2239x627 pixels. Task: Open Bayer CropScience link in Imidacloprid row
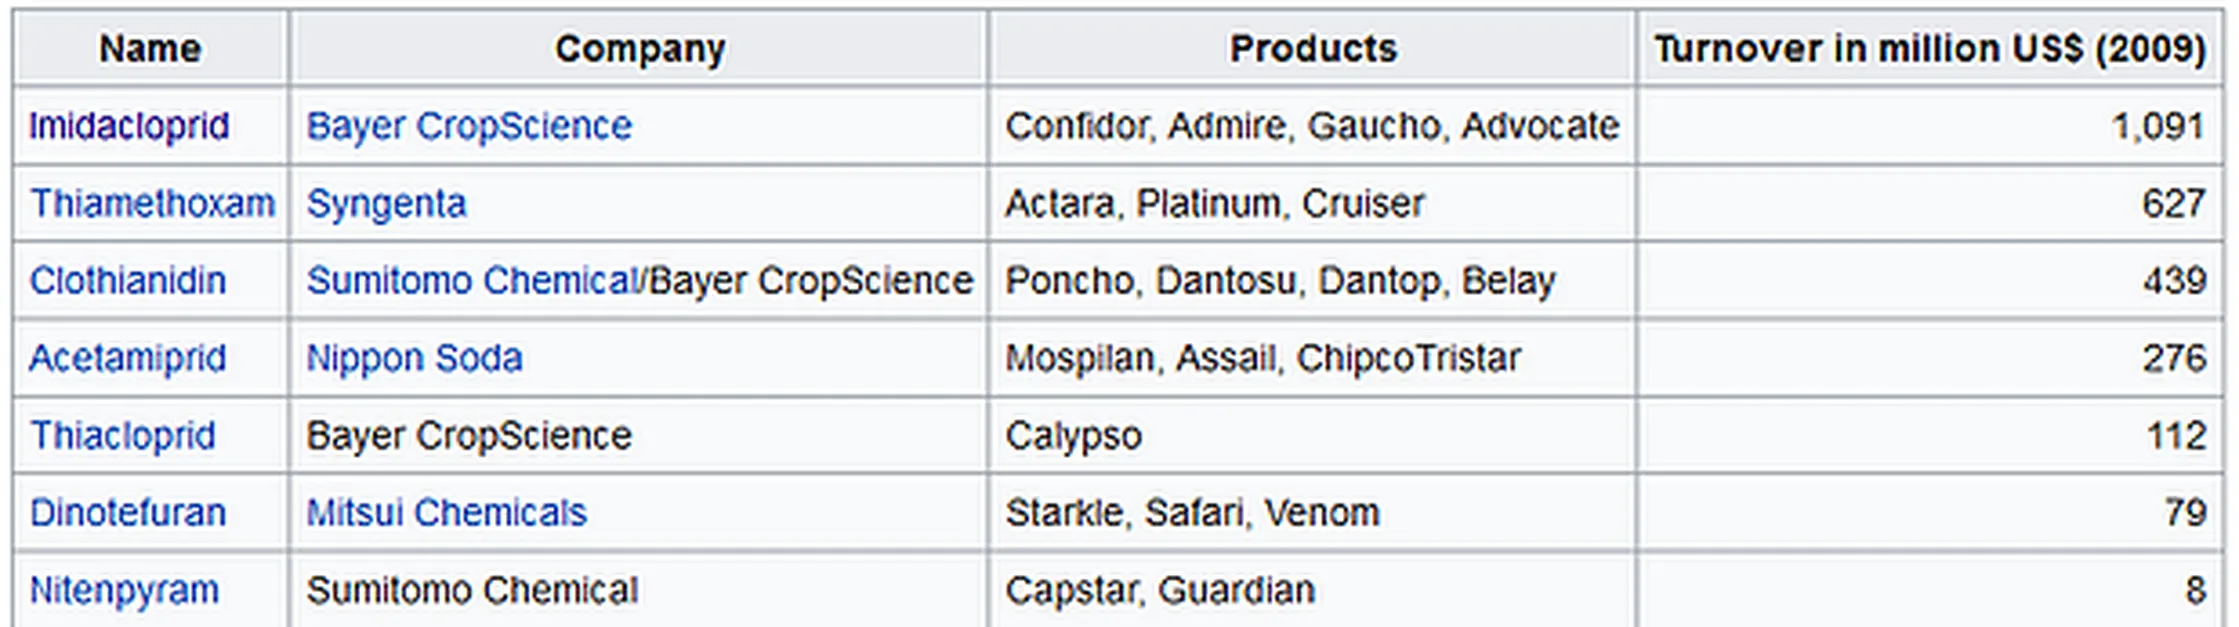point(469,126)
